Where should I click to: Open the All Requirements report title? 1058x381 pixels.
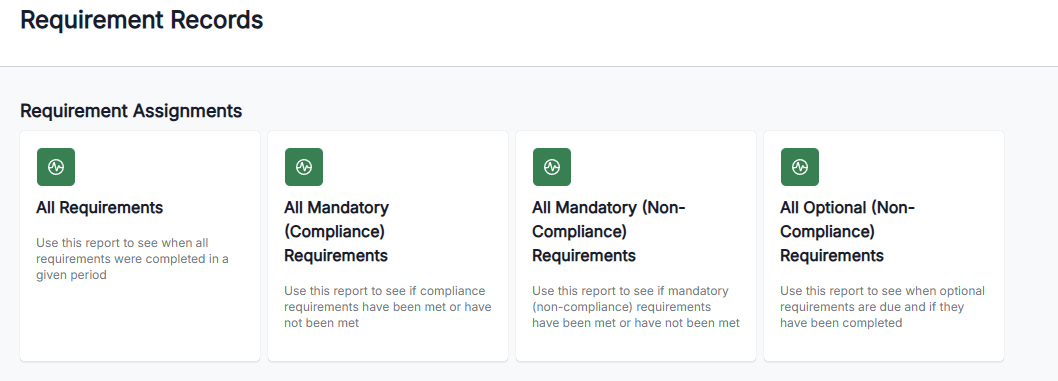point(100,208)
